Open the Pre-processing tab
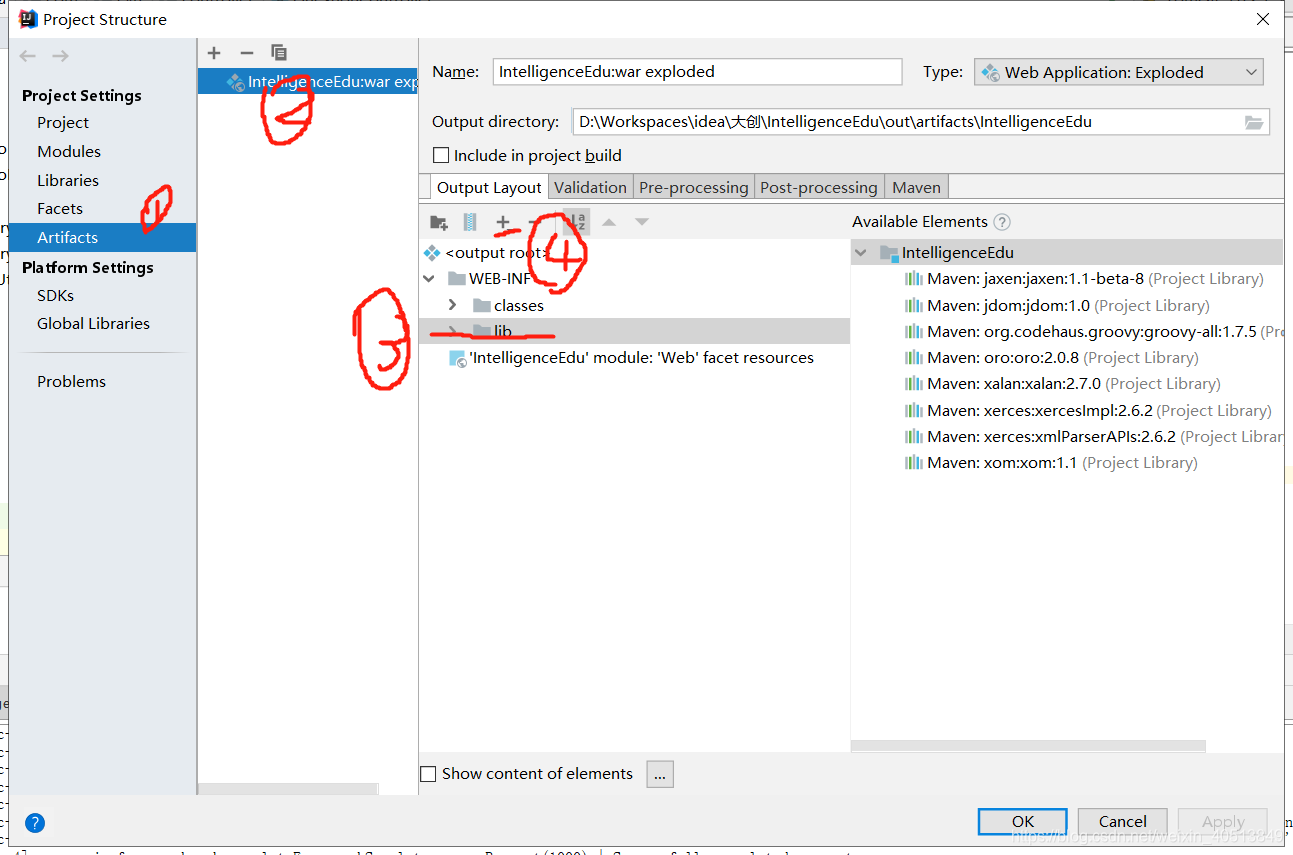1293x855 pixels. [x=693, y=187]
